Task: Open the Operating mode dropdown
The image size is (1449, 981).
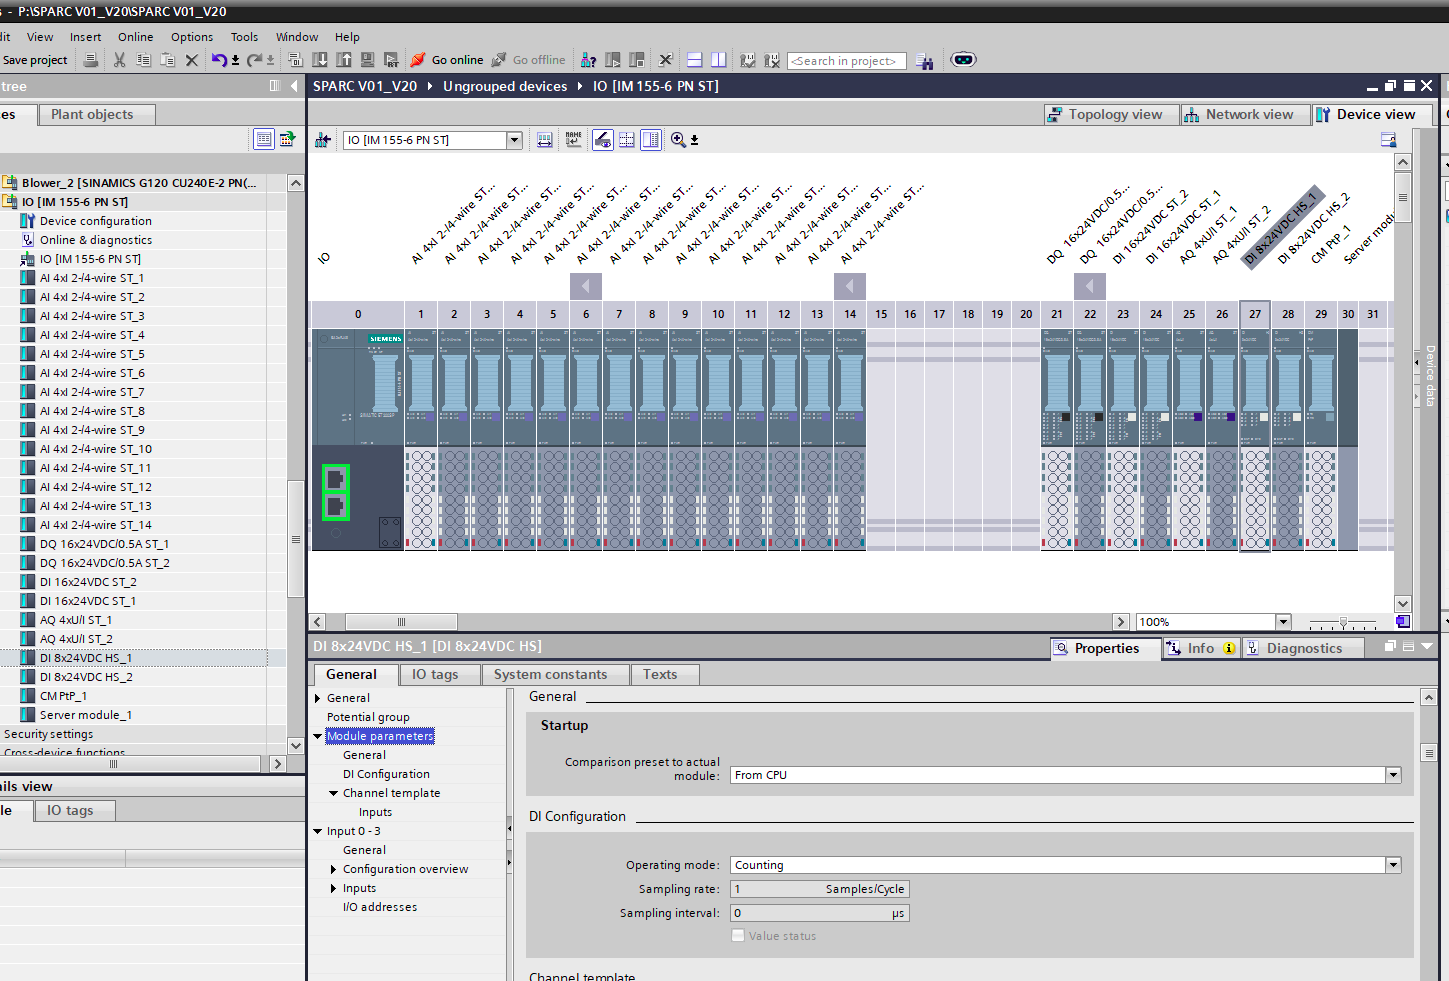Action: (1393, 865)
